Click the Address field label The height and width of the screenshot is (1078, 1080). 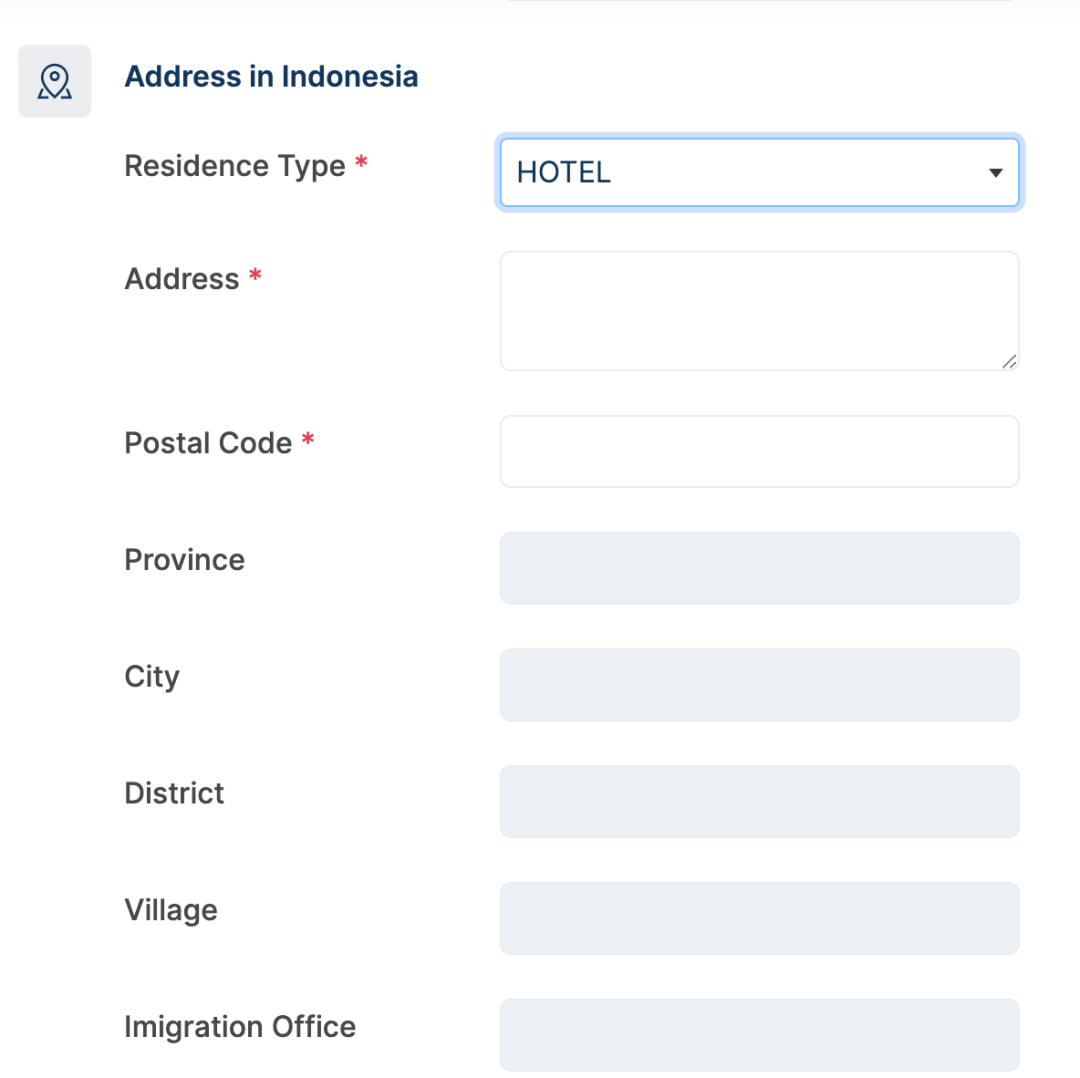pyautogui.click(x=181, y=279)
